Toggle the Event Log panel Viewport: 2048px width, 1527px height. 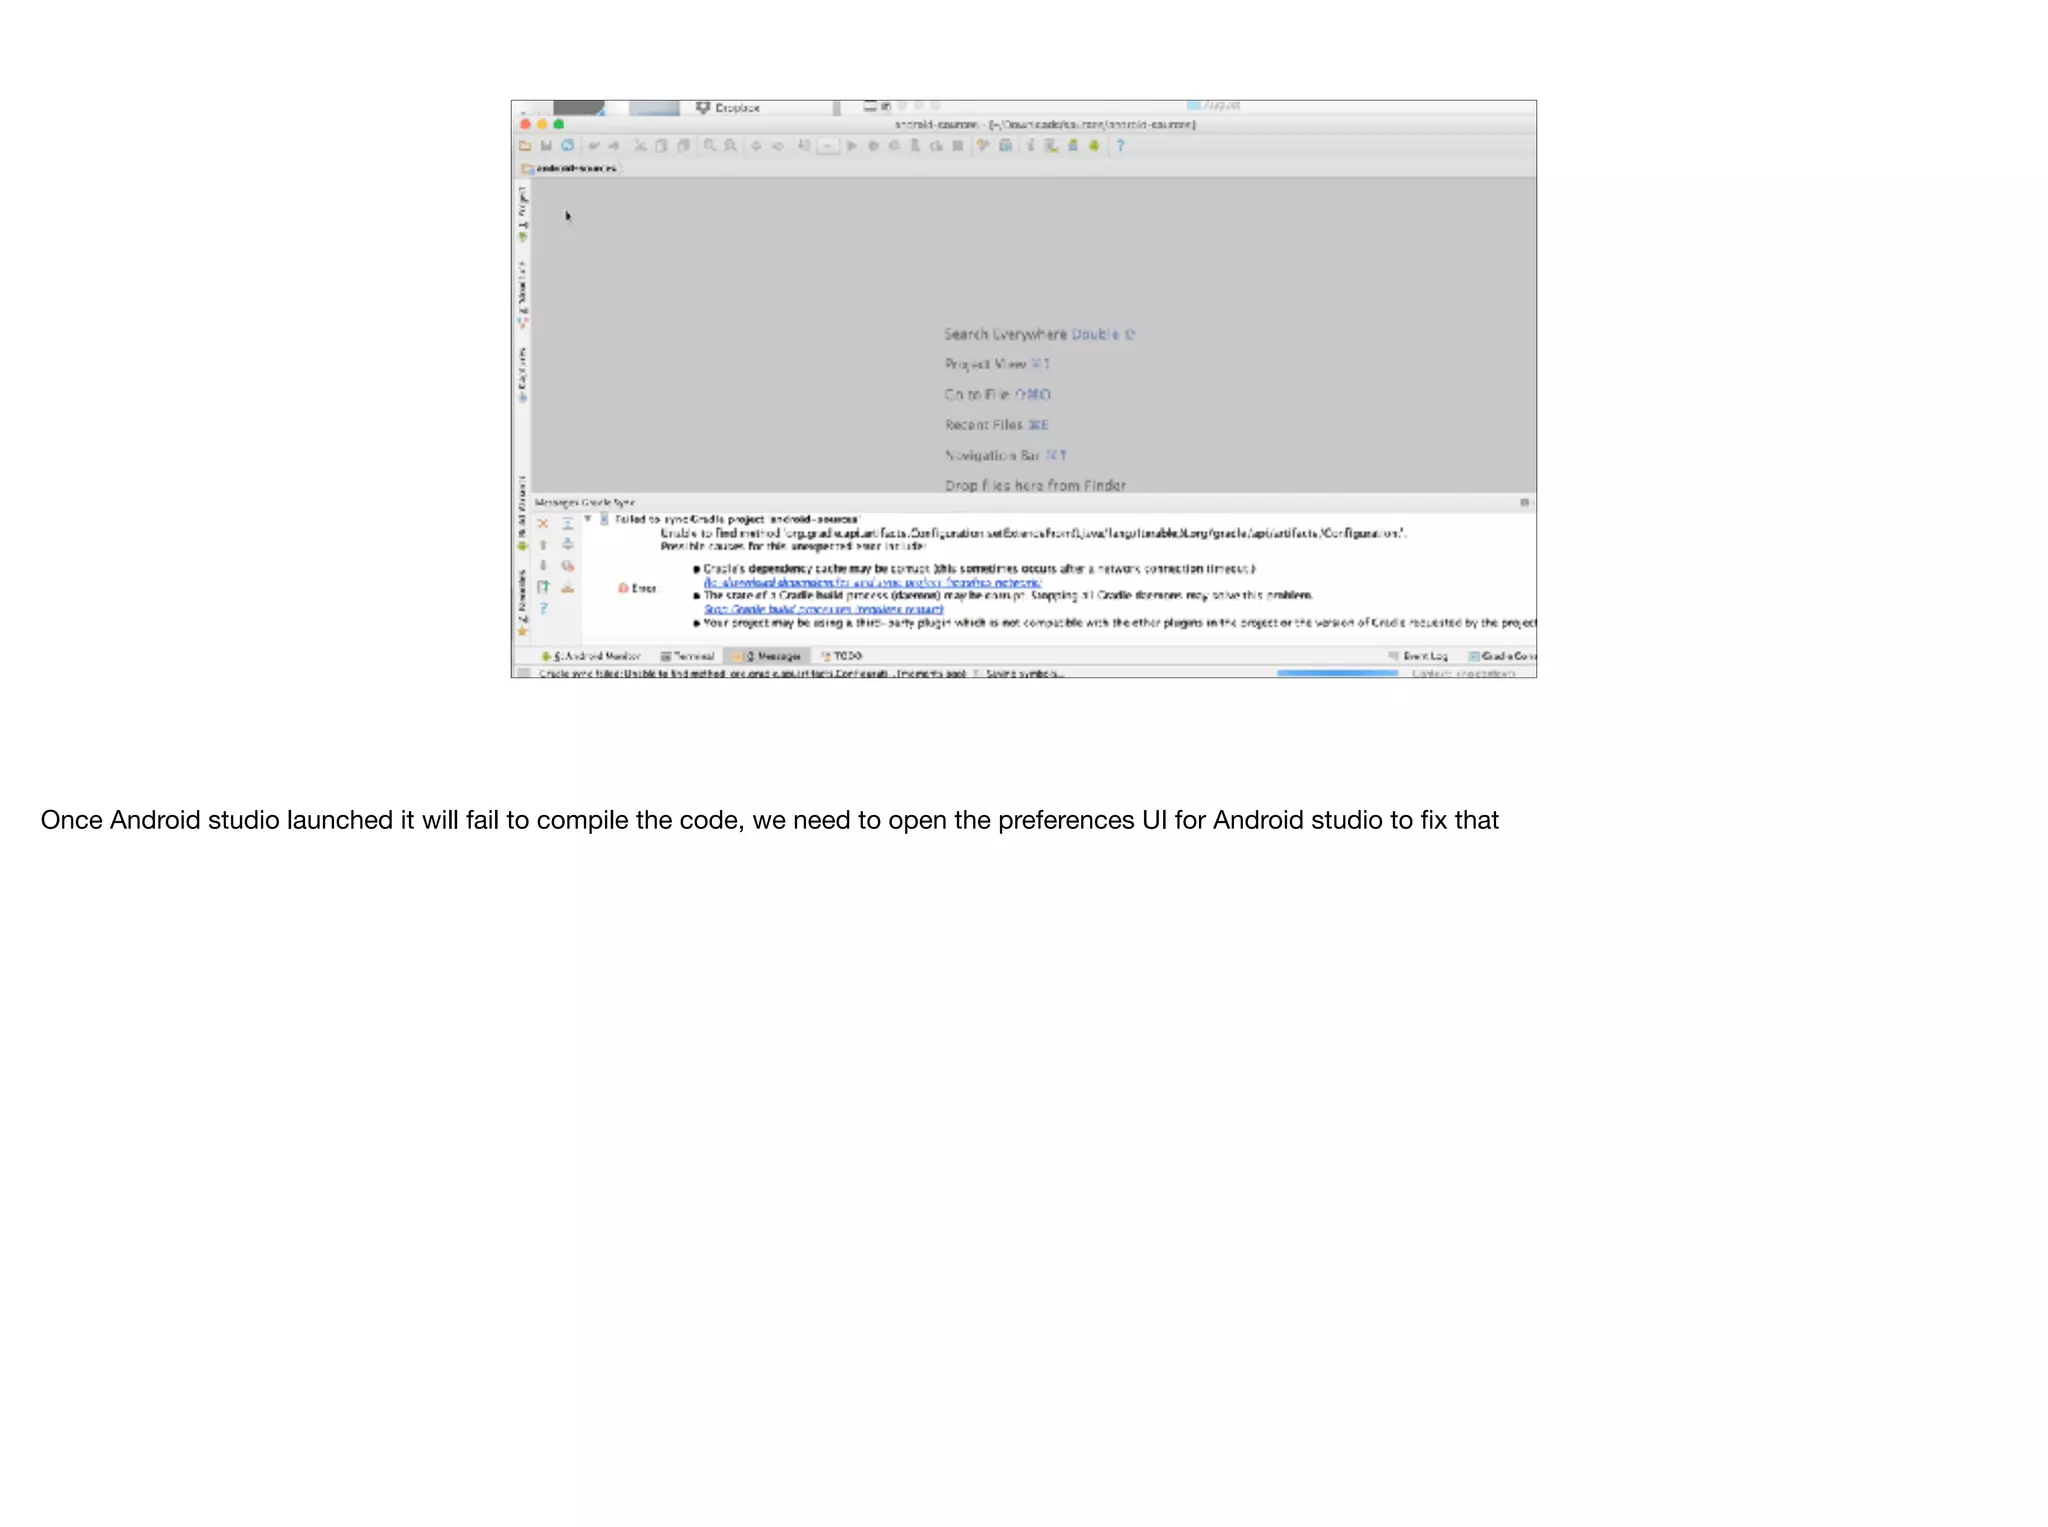tap(1418, 656)
